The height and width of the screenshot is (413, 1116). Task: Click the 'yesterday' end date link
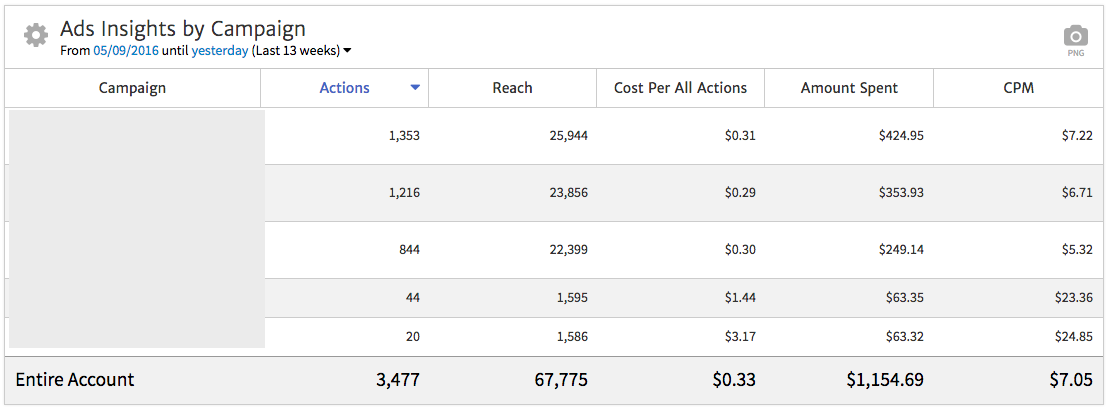(219, 50)
